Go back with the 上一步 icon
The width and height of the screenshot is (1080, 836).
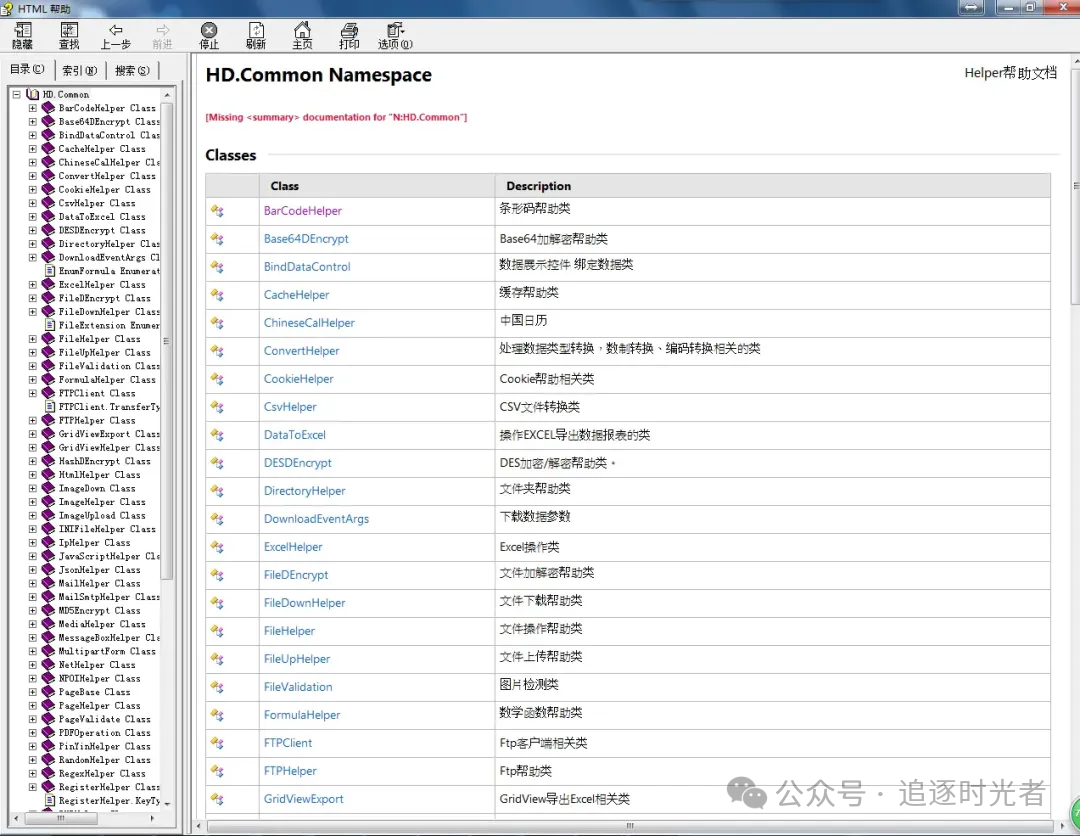[x=116, y=35]
